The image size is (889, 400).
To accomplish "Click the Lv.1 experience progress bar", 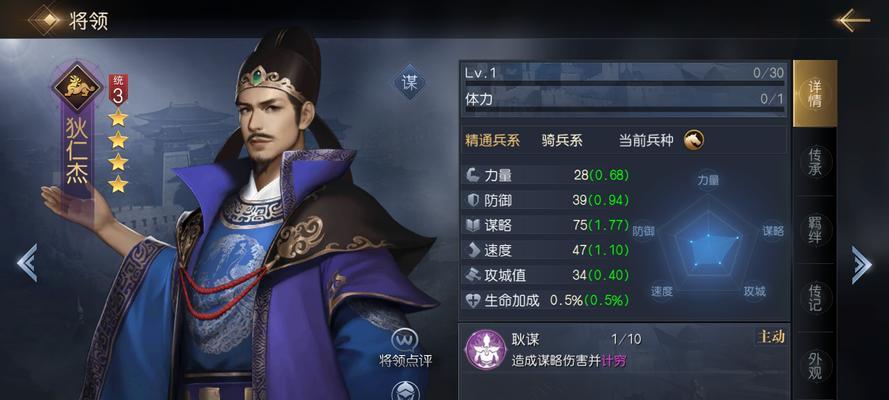I will click(624, 83).
